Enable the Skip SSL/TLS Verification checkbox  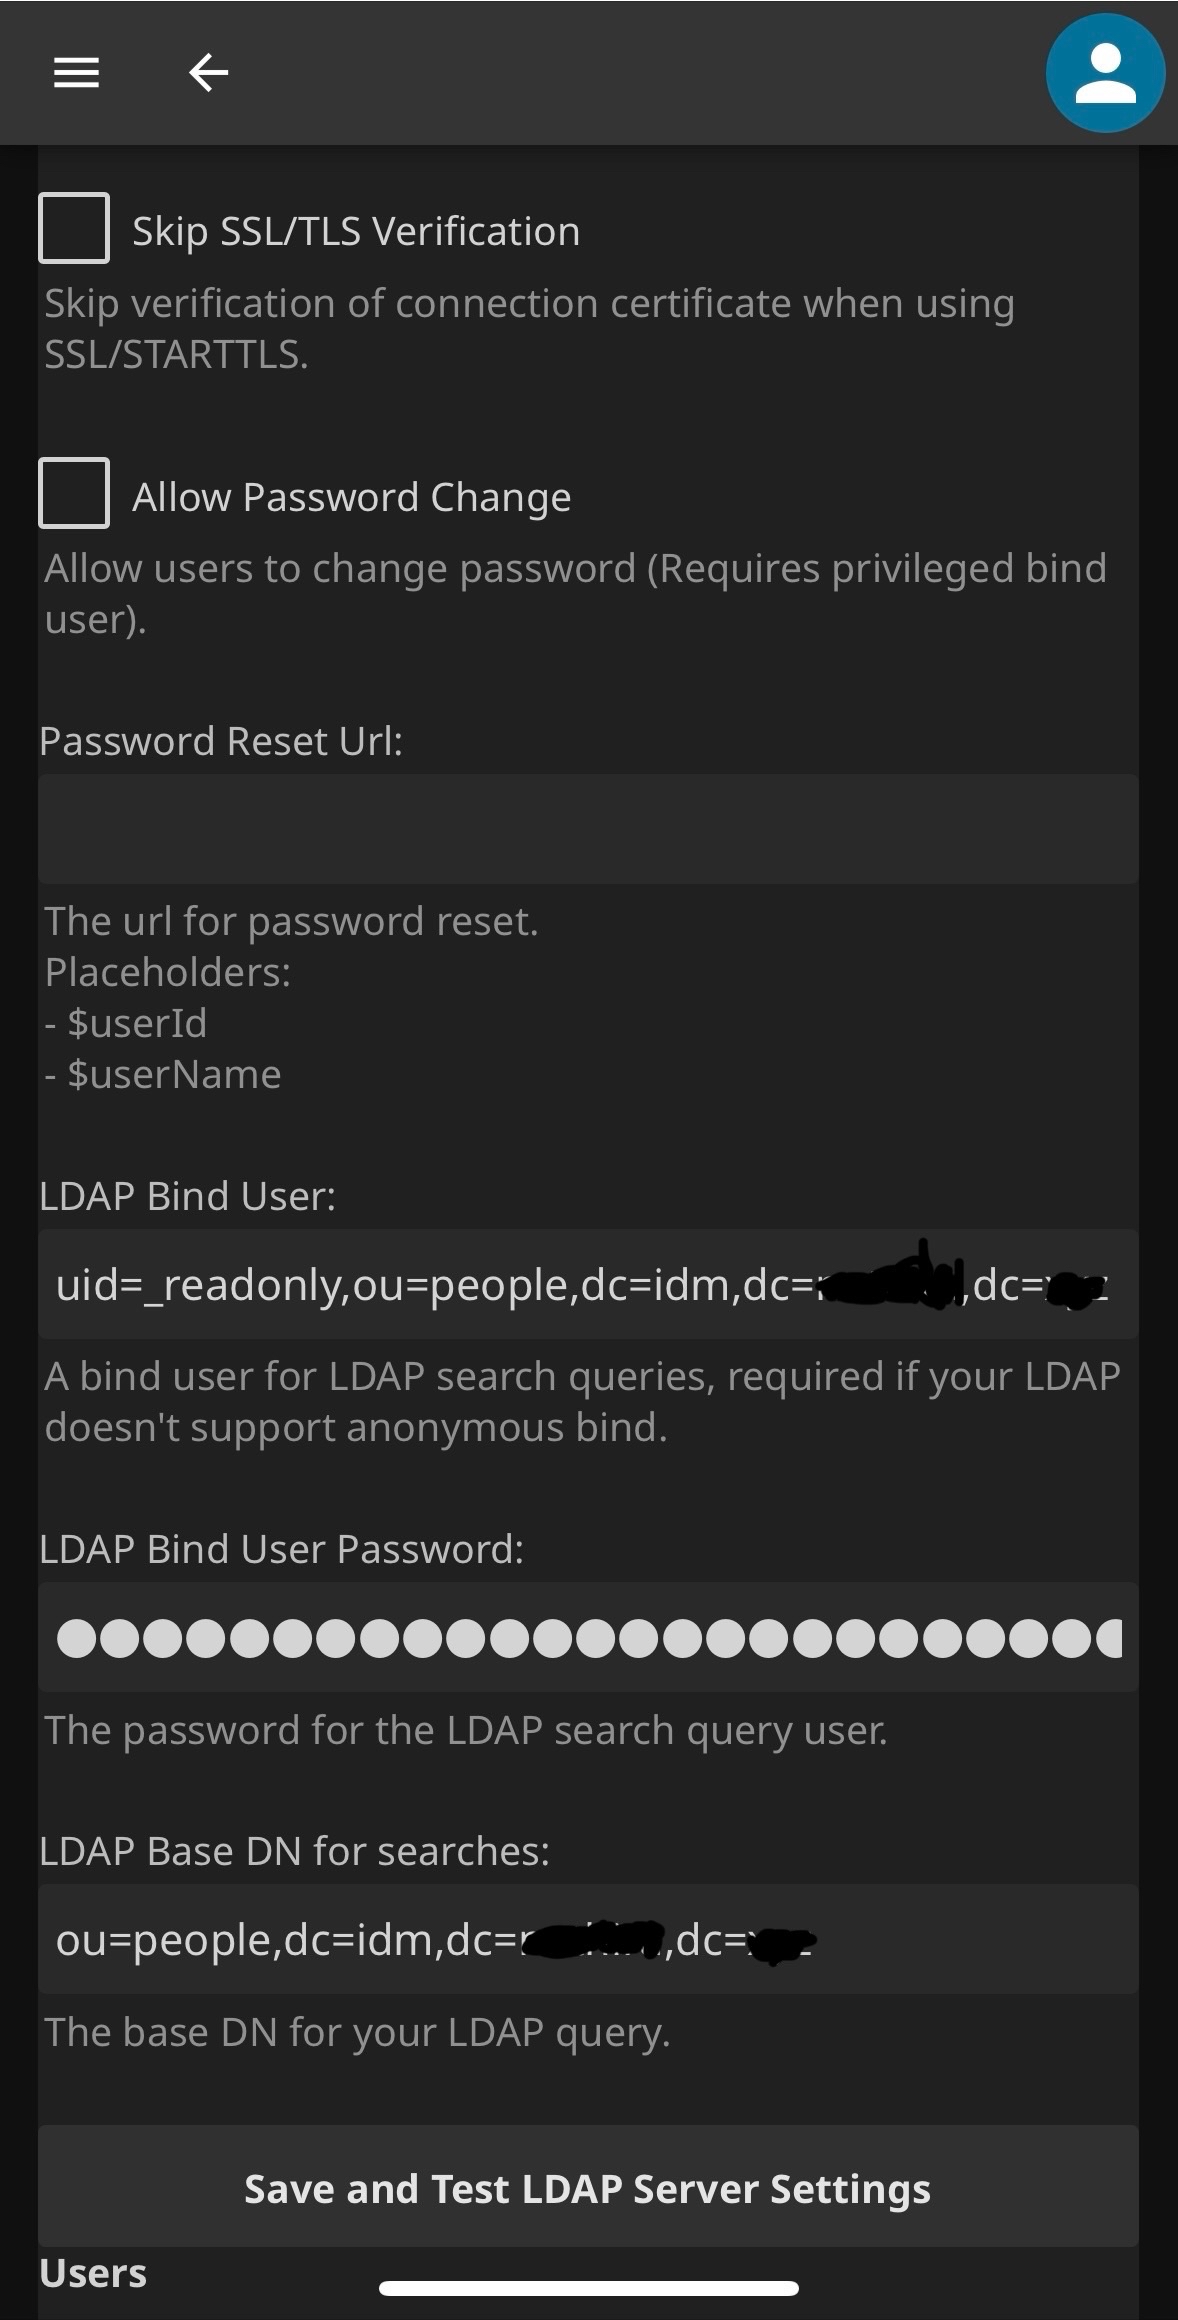(x=74, y=228)
